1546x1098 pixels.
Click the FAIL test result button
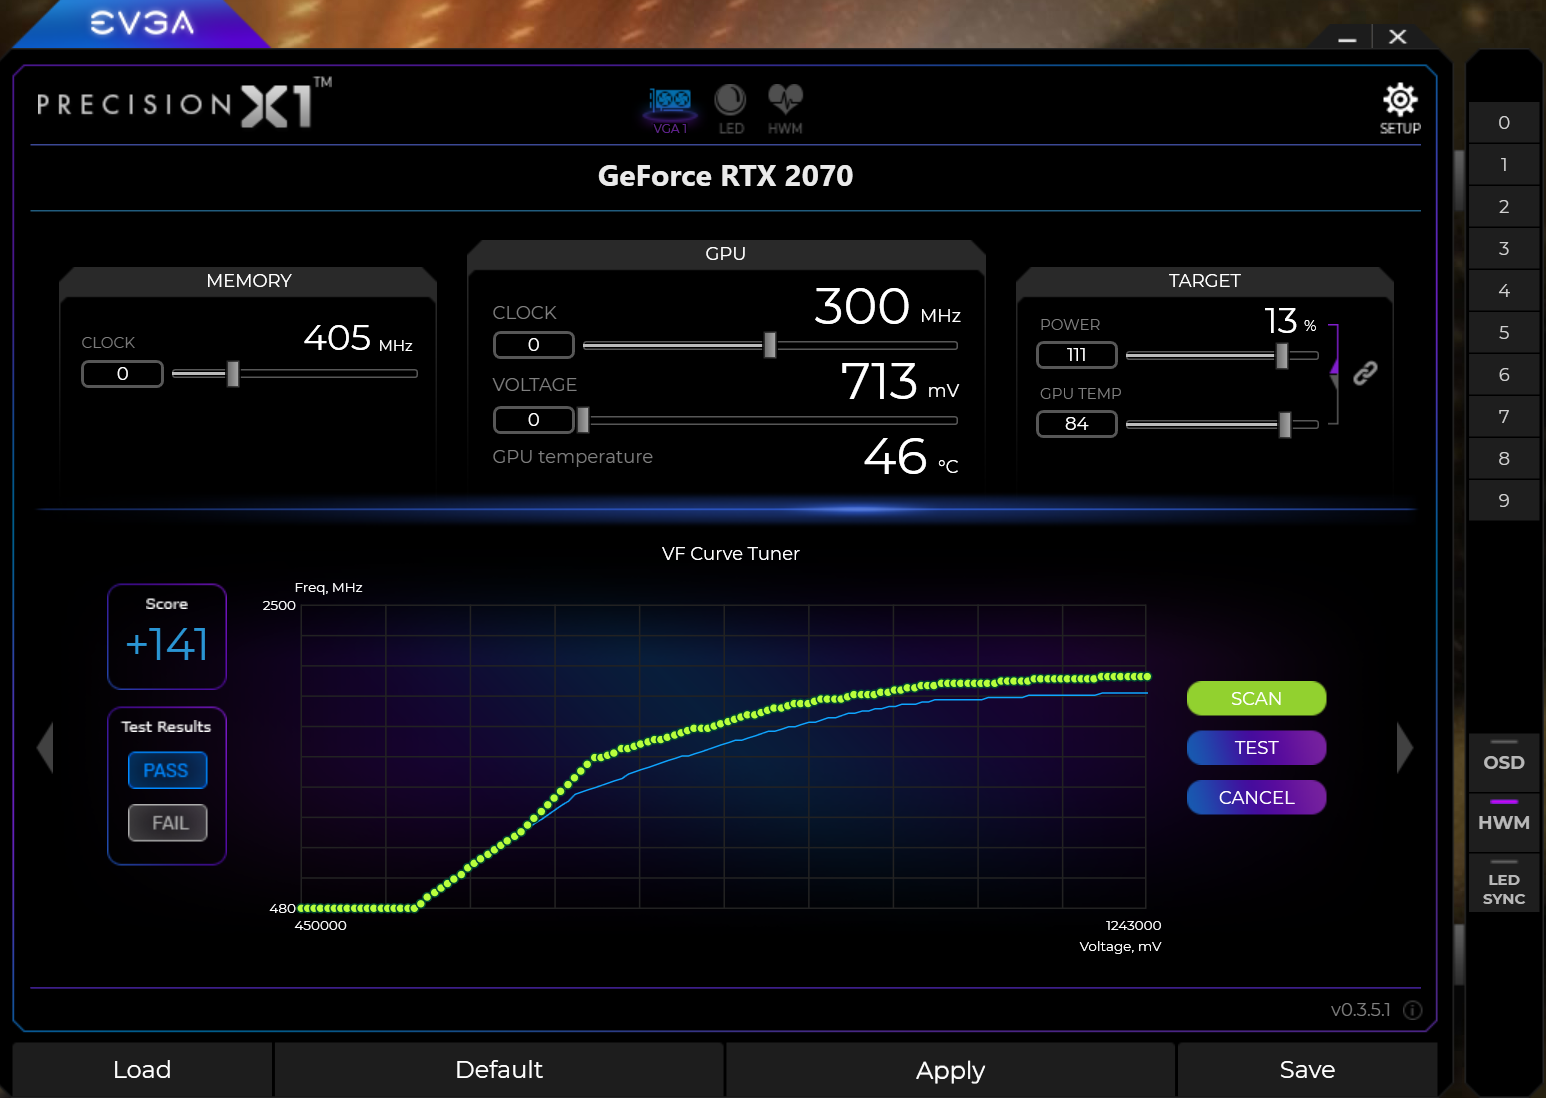(x=167, y=823)
